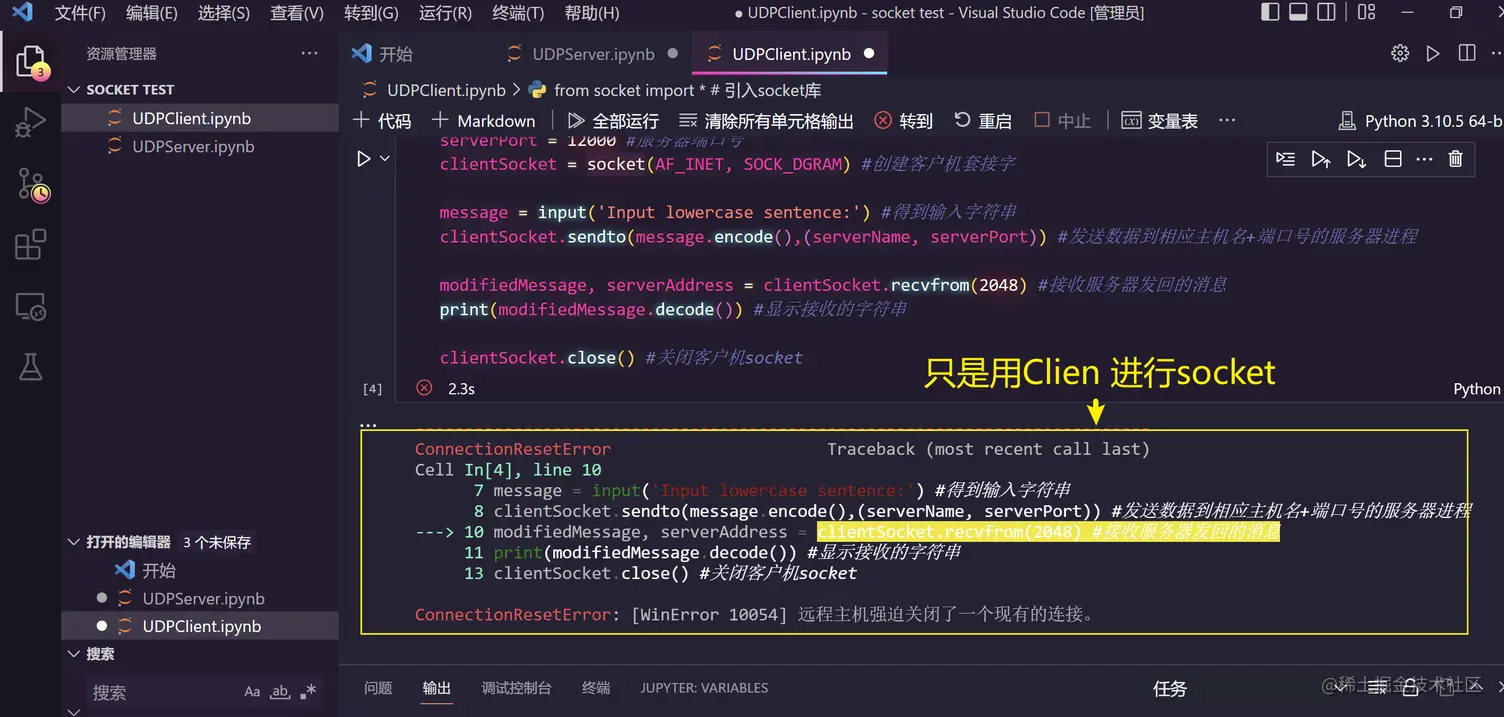Select the Python 3.10.5 64-bit kernel
This screenshot has width=1504, height=717.
coord(1419,120)
